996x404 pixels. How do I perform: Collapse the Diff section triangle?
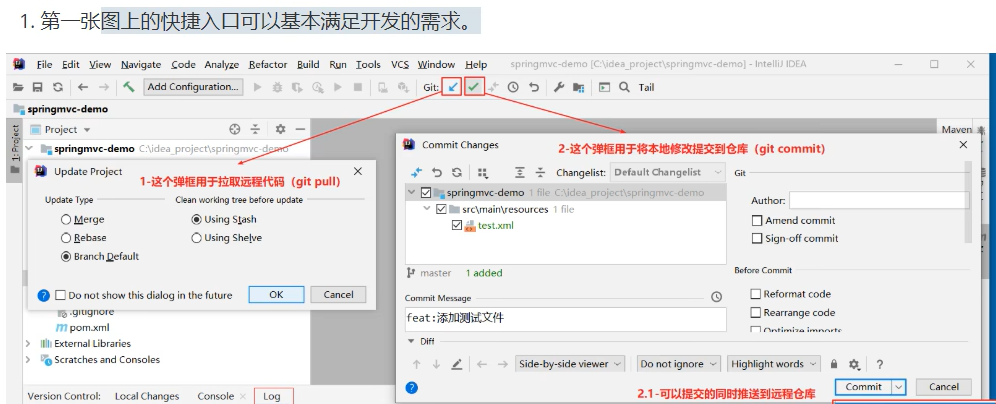[410, 341]
